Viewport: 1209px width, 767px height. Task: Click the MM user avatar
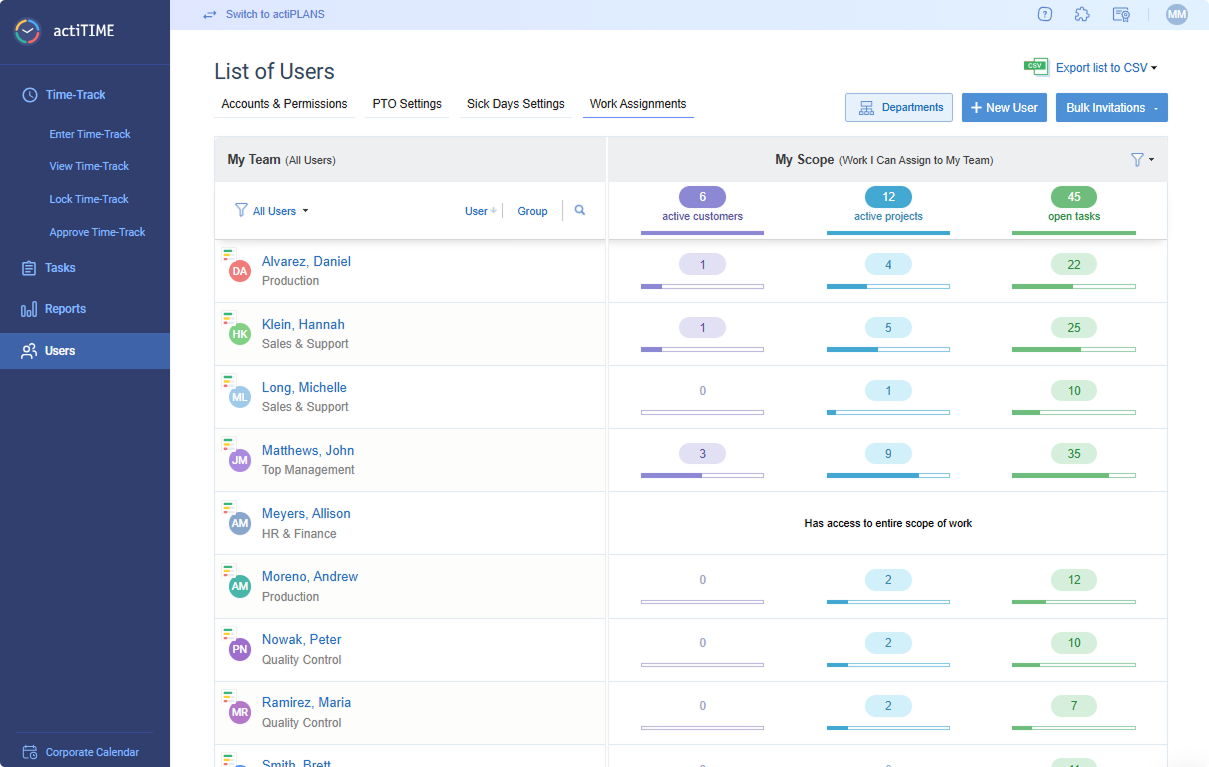pos(1177,14)
